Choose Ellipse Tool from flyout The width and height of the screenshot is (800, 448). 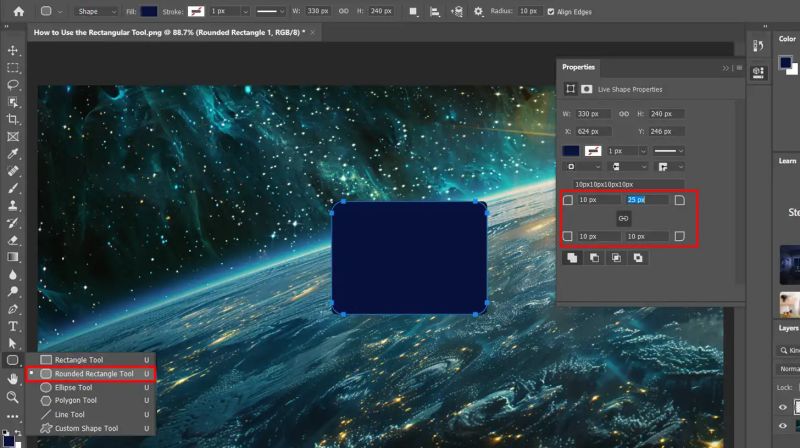91,387
